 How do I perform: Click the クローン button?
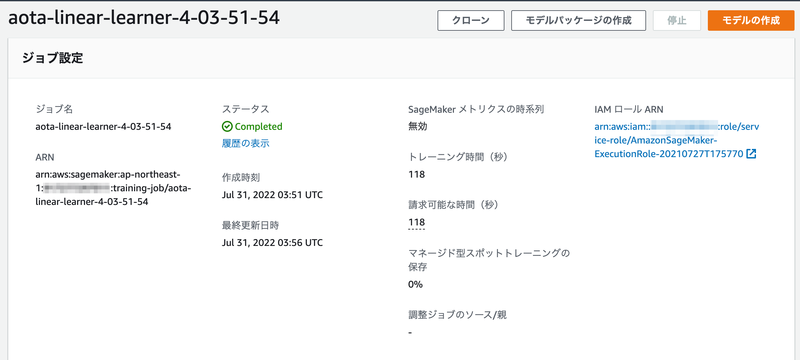(x=471, y=20)
